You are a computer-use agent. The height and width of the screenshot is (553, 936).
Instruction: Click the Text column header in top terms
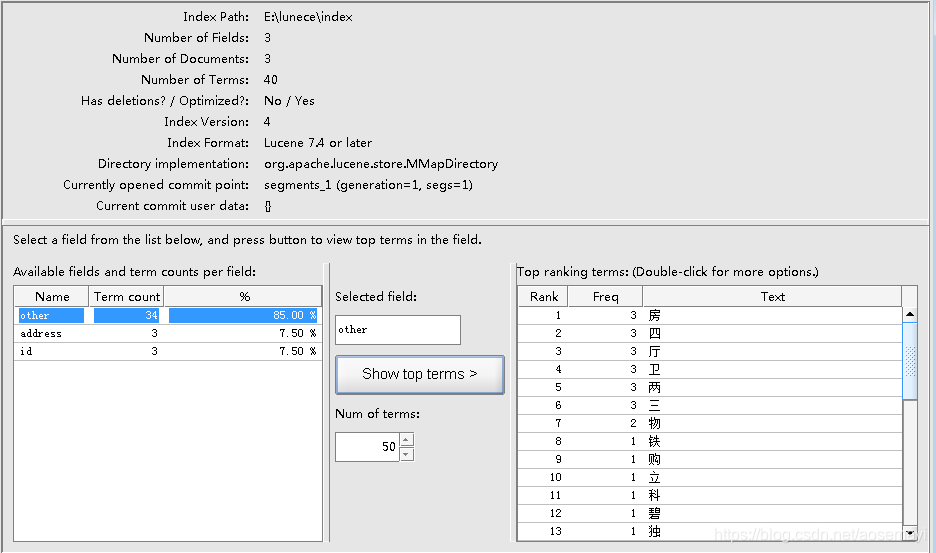click(x=772, y=297)
